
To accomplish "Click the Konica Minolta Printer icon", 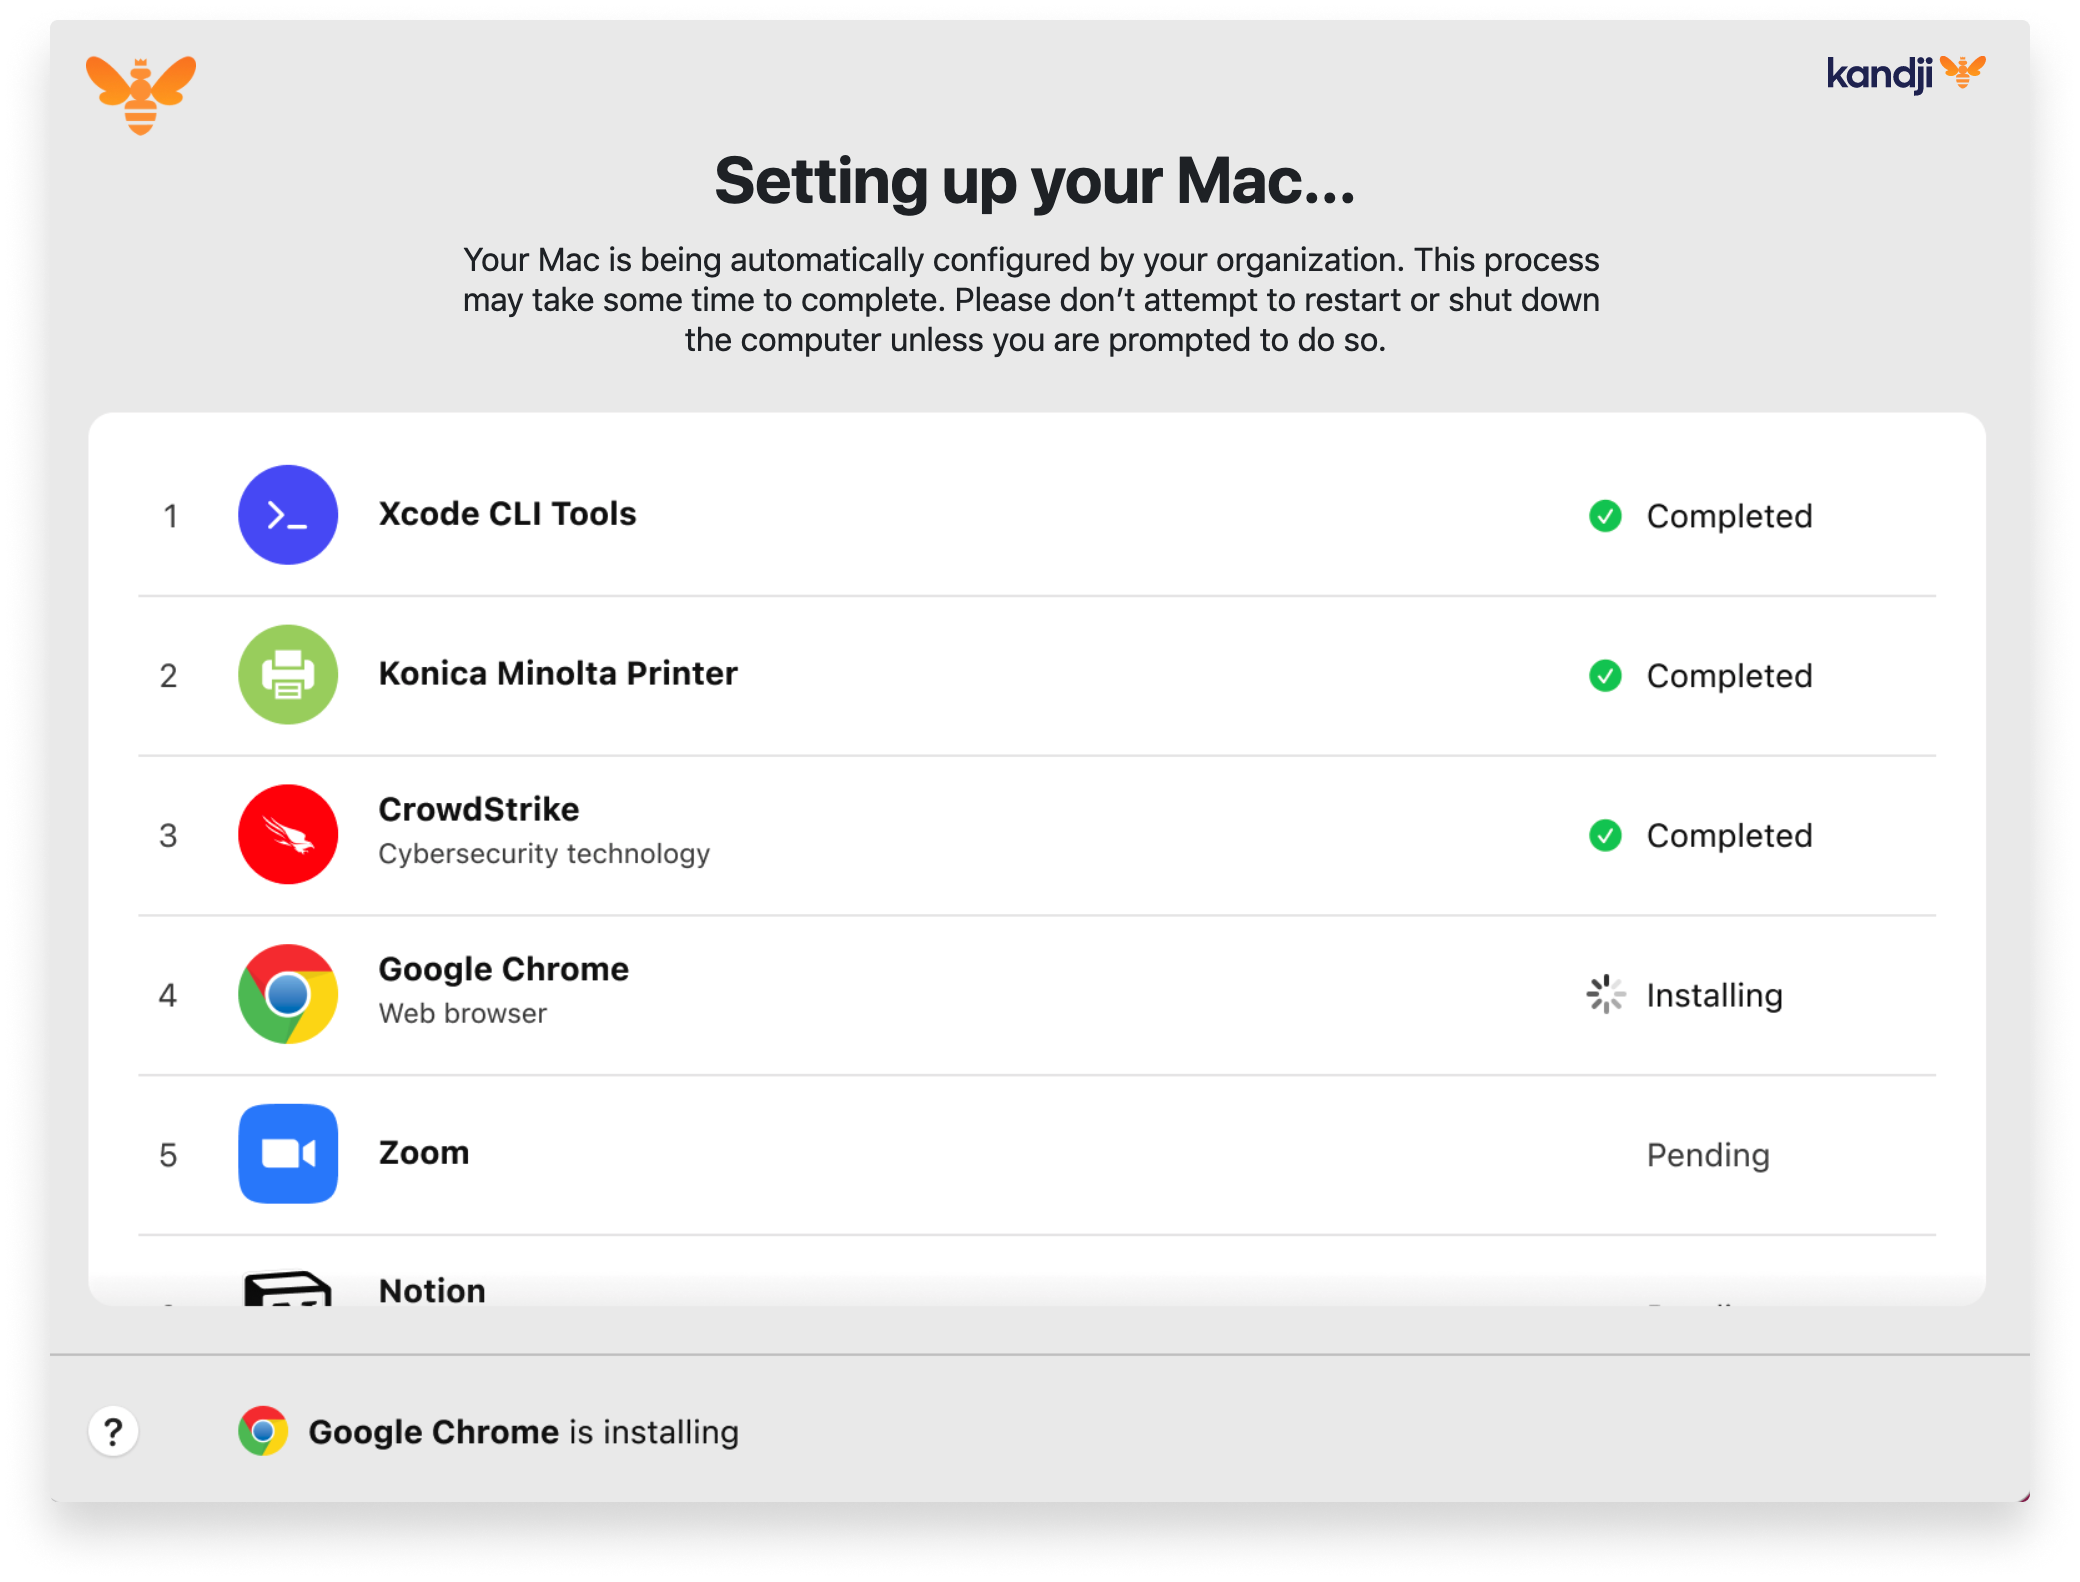I will tap(288, 675).
